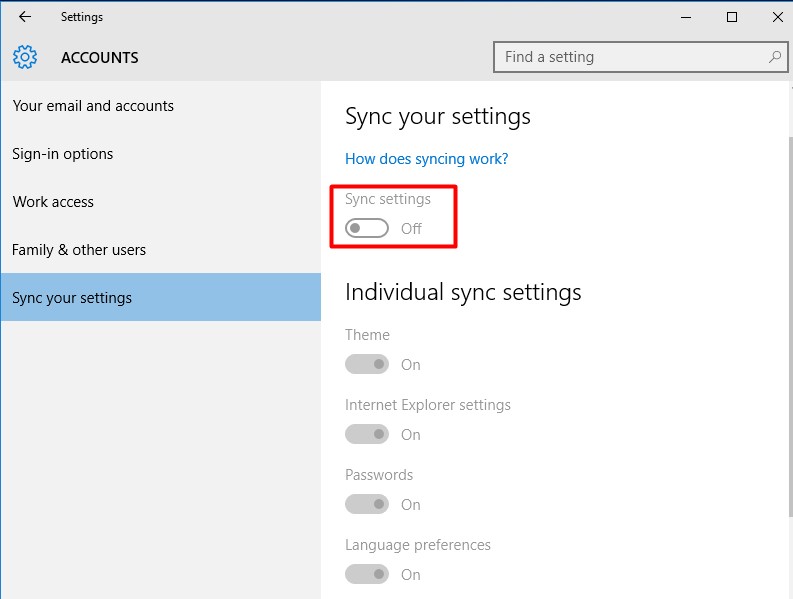This screenshot has width=793, height=599.
Task: Go to Sign-in options
Action: pos(62,154)
